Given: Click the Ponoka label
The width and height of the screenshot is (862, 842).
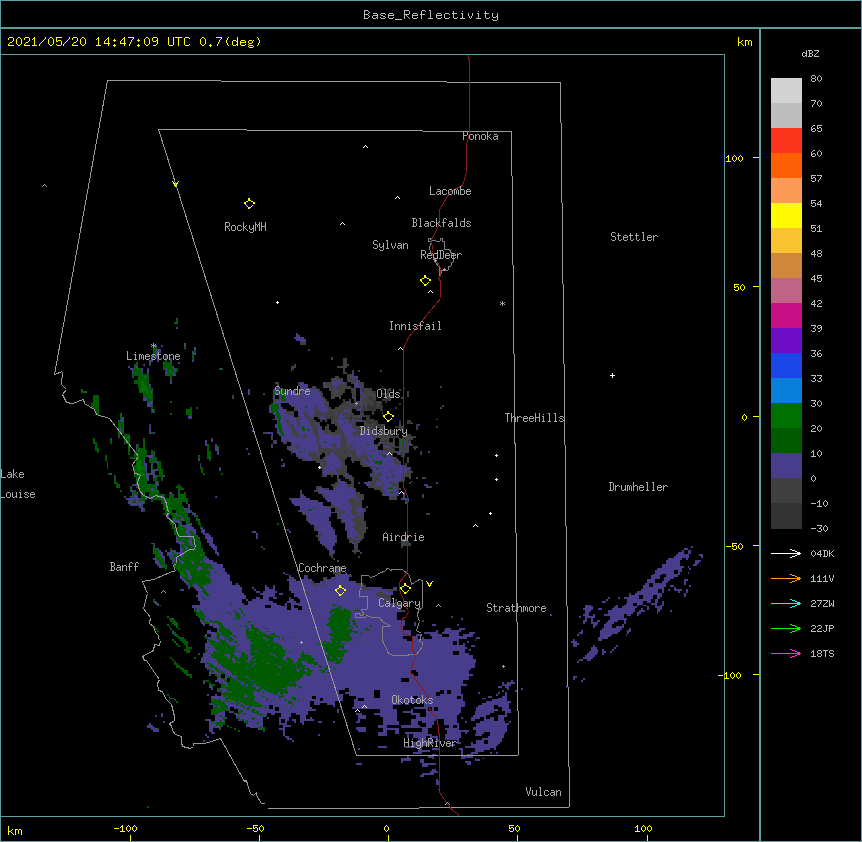Looking at the screenshot, I should pyautogui.click(x=480, y=136).
